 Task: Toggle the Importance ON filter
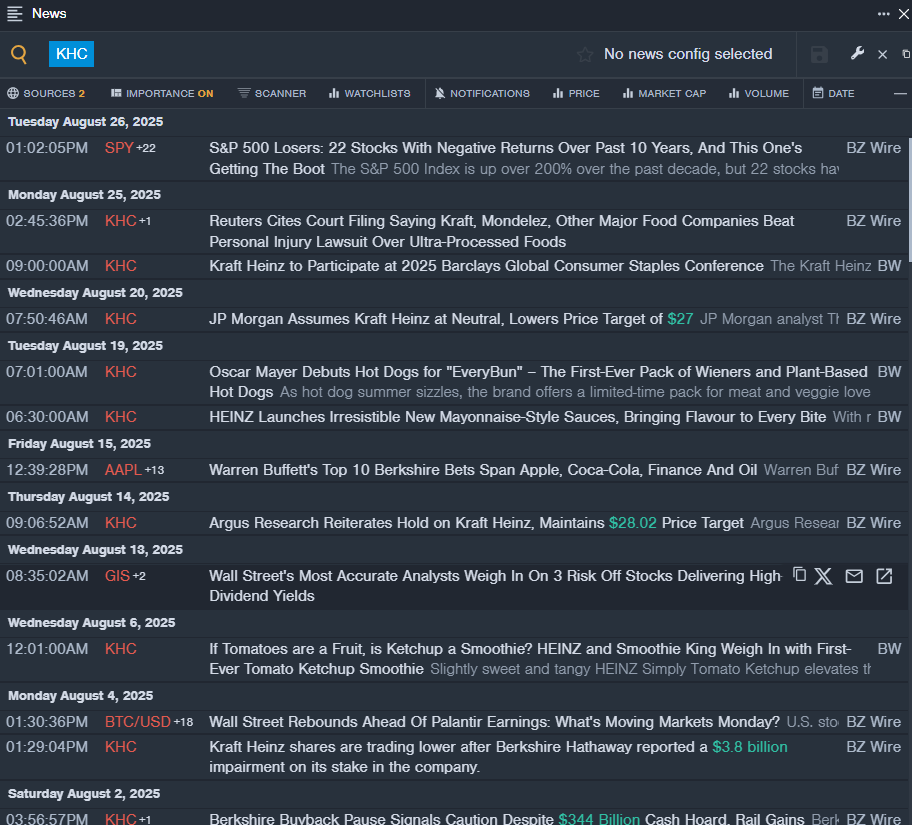[x=162, y=94]
